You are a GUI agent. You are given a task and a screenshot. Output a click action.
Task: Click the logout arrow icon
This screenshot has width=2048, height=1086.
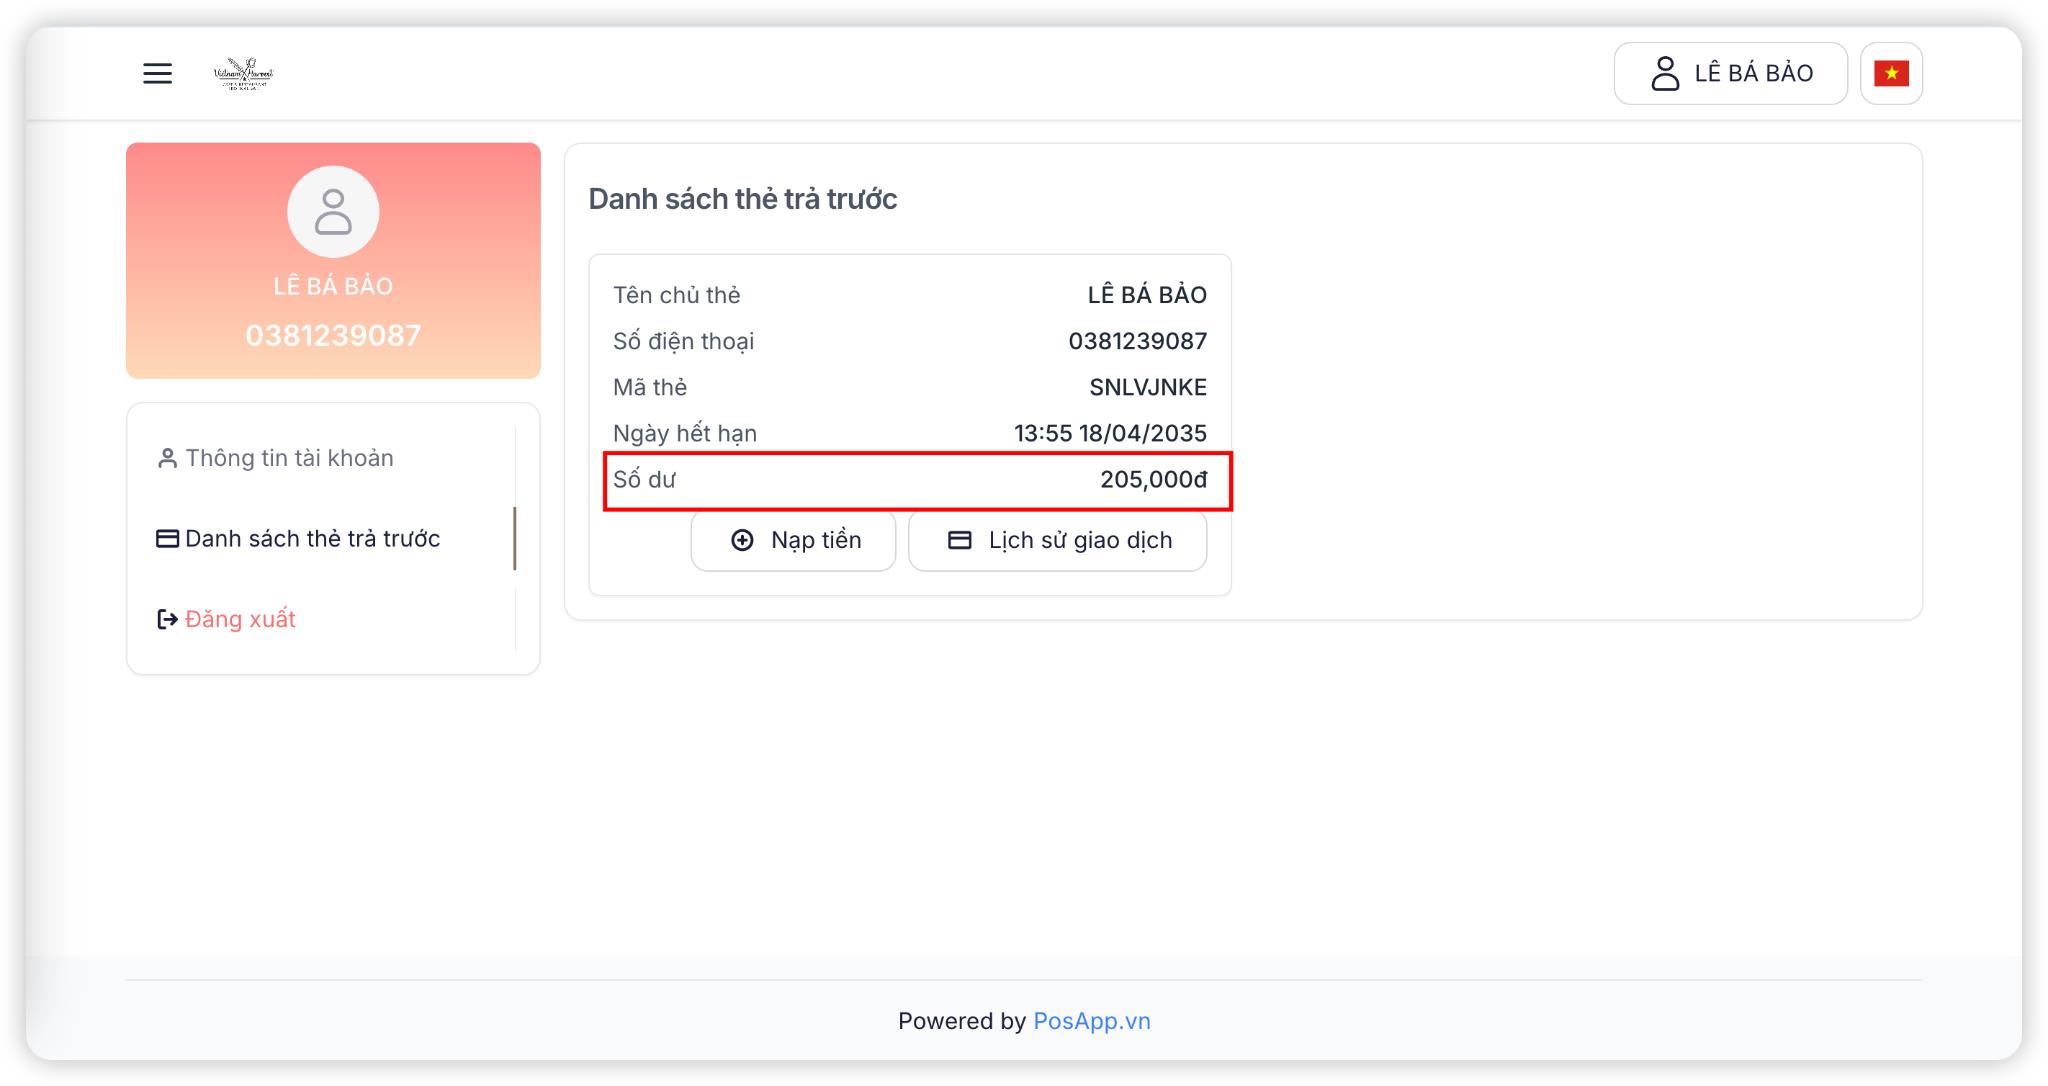pyautogui.click(x=167, y=620)
